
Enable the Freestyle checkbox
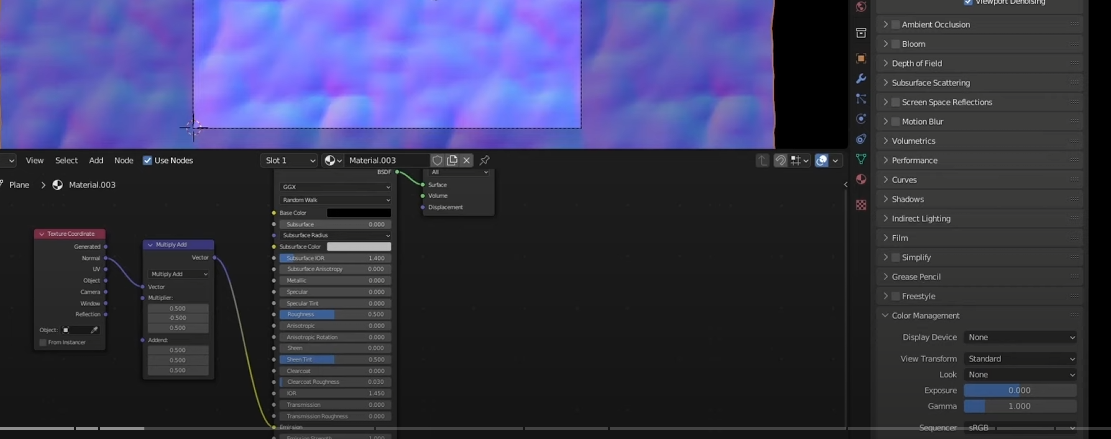(896, 296)
